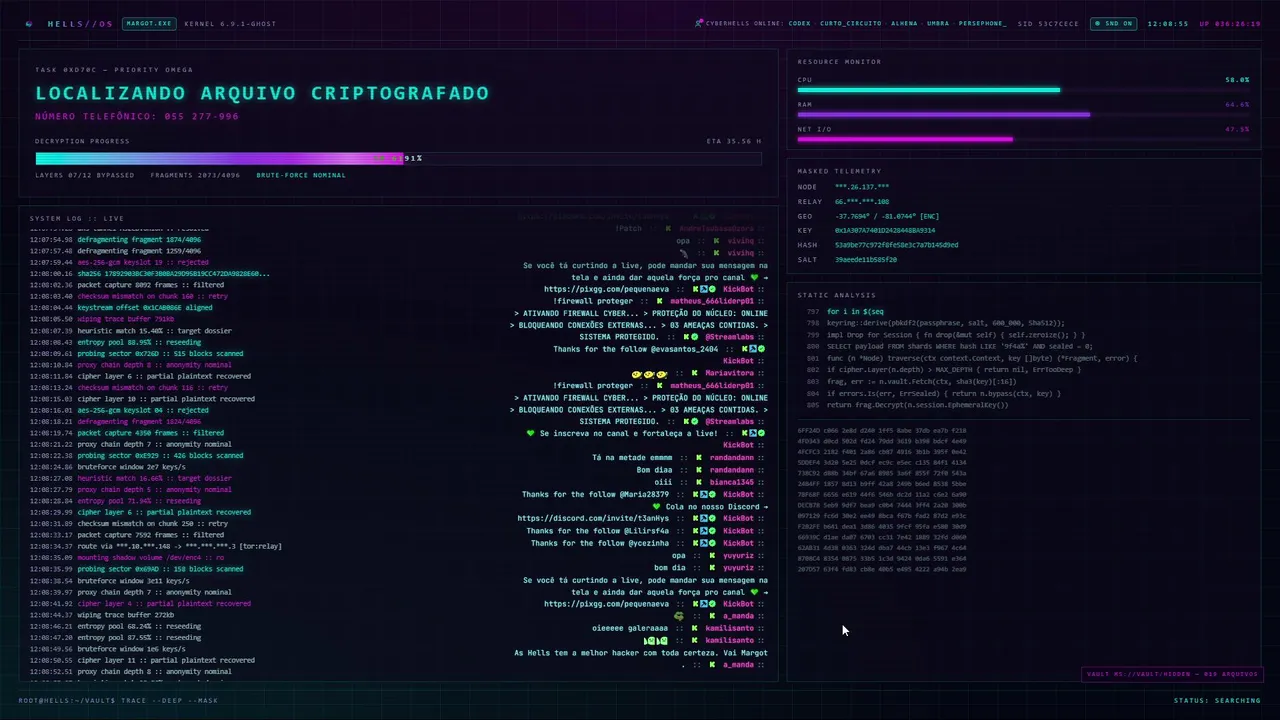
Task: Click the NET I/O usage bar
Action: point(1023,139)
